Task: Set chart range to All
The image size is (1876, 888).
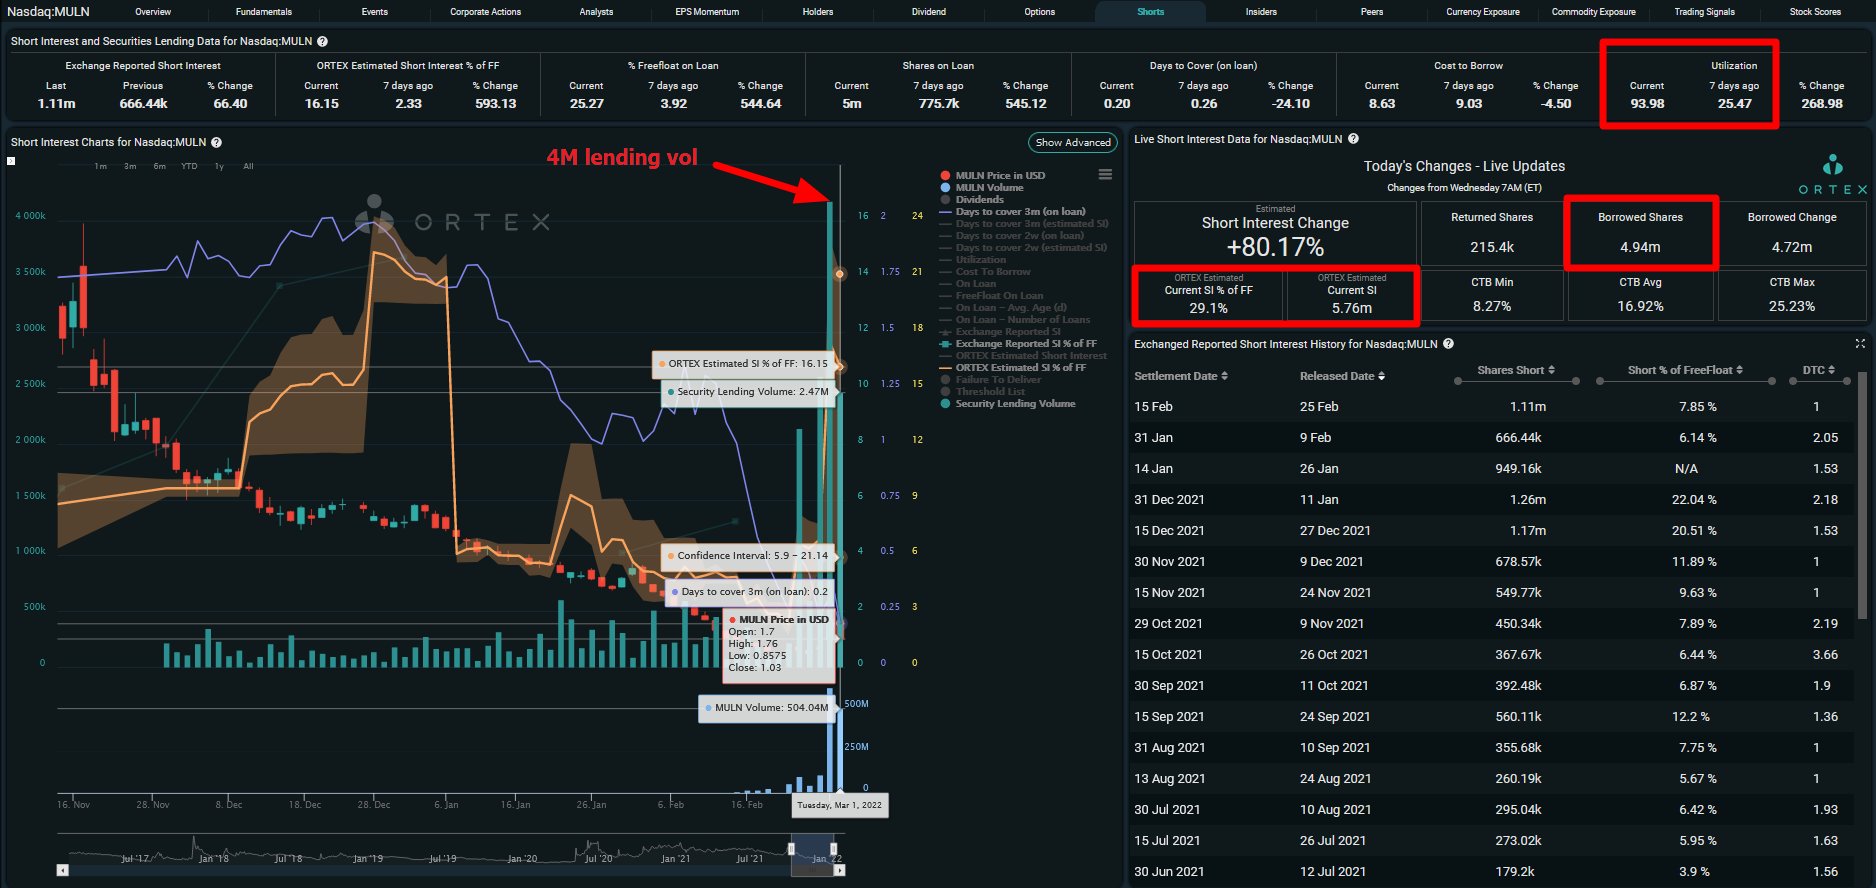Action: pyautogui.click(x=248, y=166)
